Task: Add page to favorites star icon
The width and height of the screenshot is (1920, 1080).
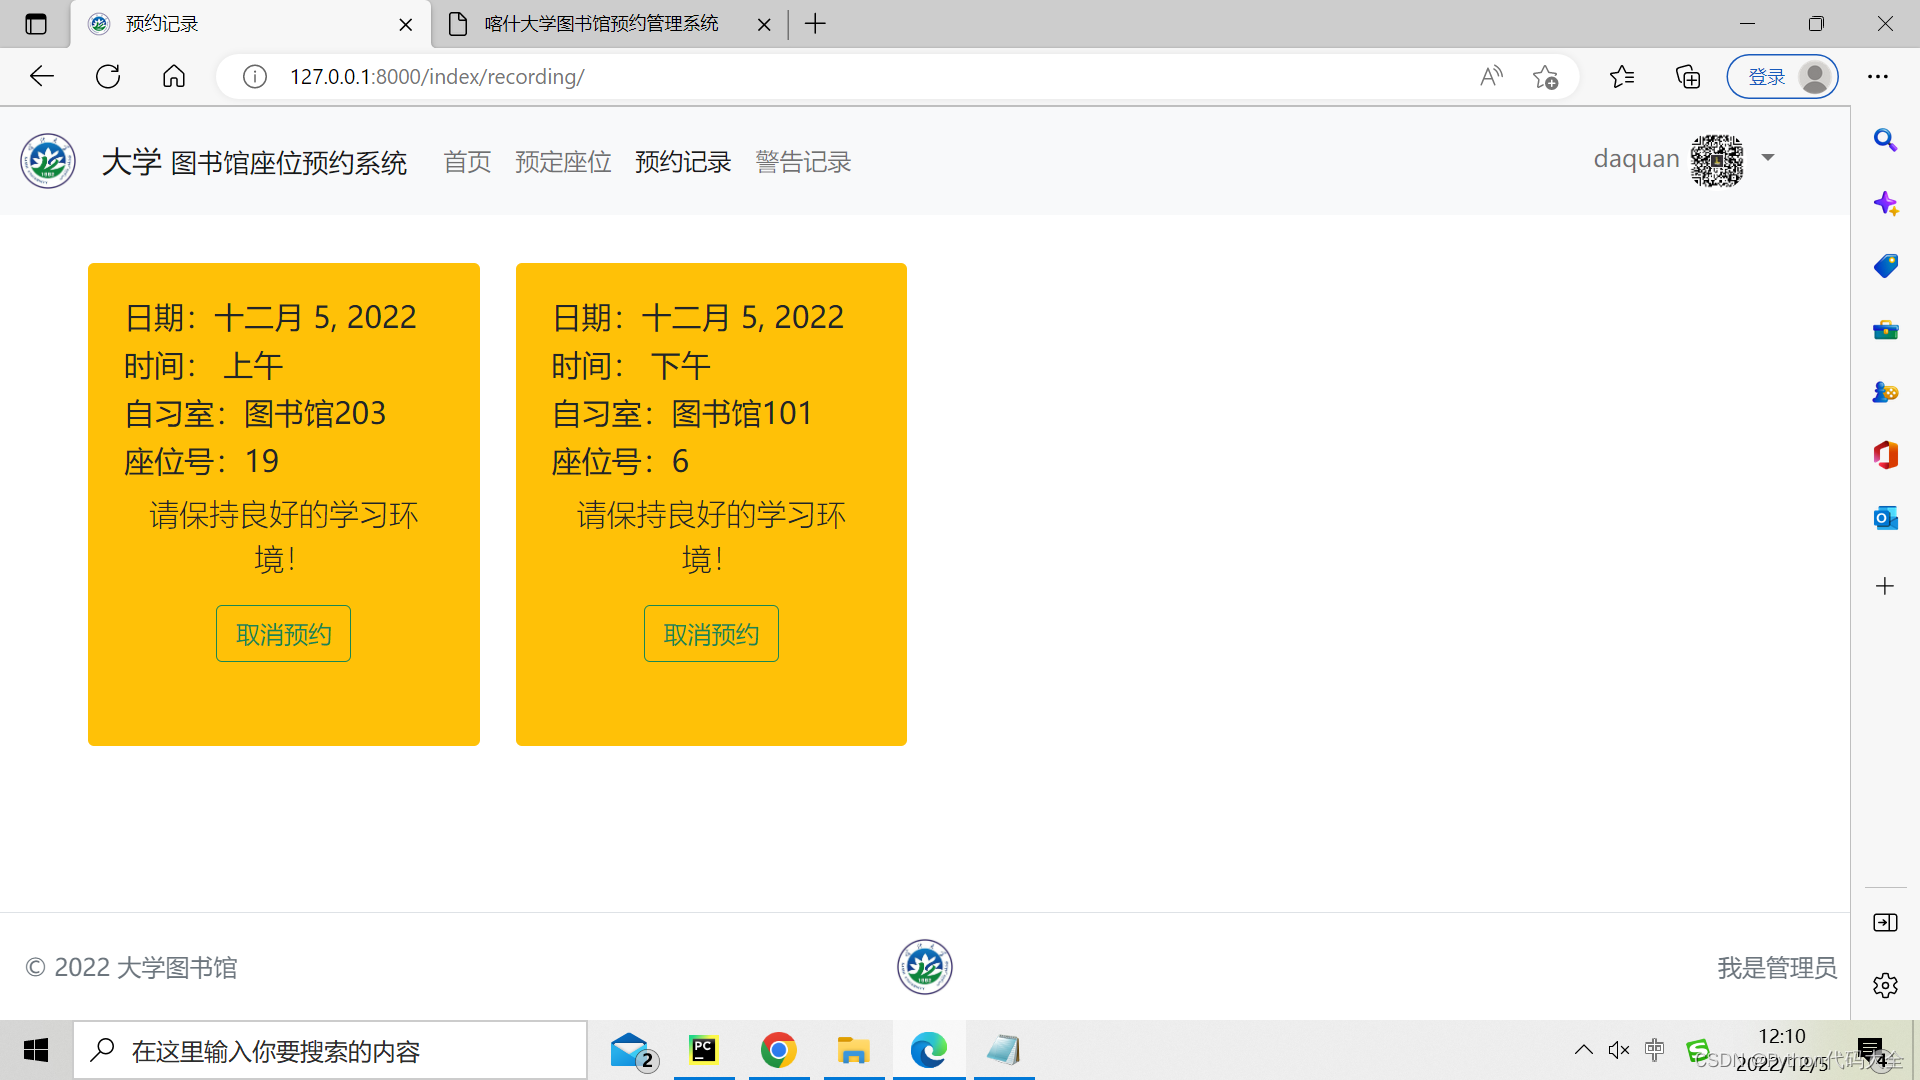Action: pos(1545,77)
